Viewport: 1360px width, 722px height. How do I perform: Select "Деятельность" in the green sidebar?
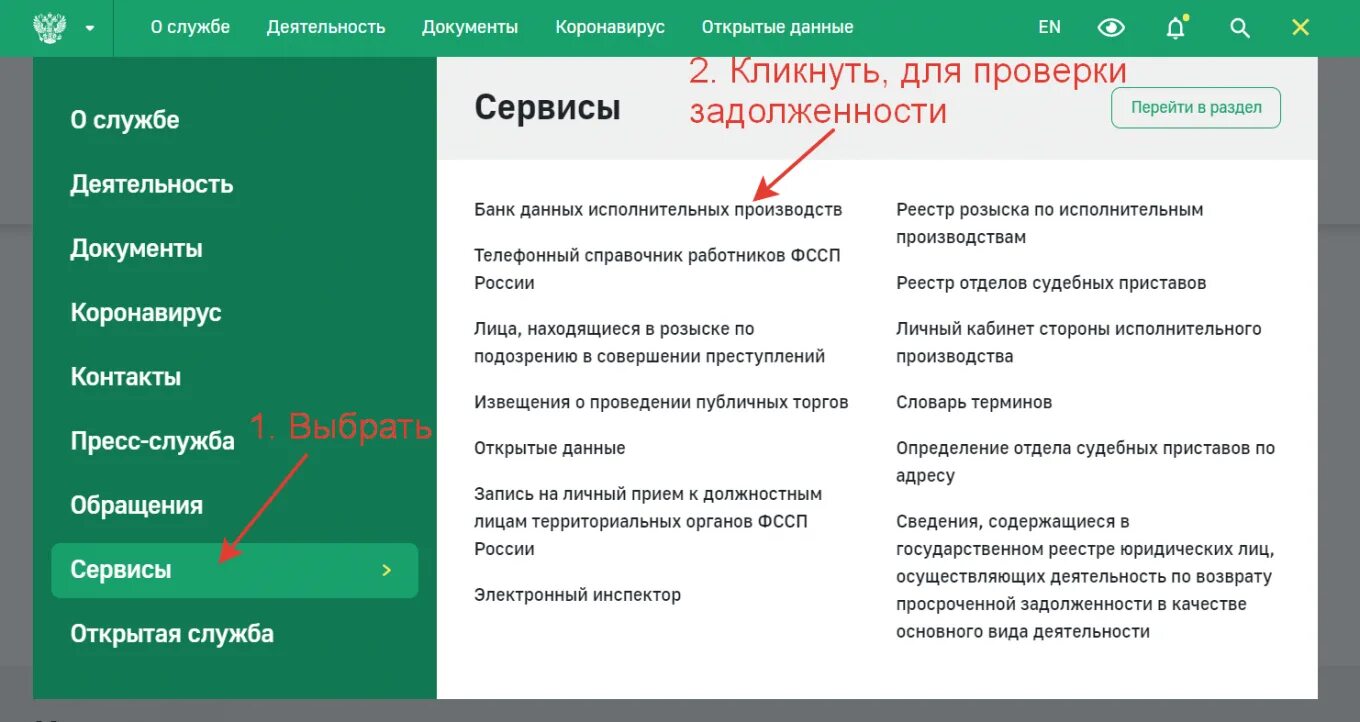(152, 184)
